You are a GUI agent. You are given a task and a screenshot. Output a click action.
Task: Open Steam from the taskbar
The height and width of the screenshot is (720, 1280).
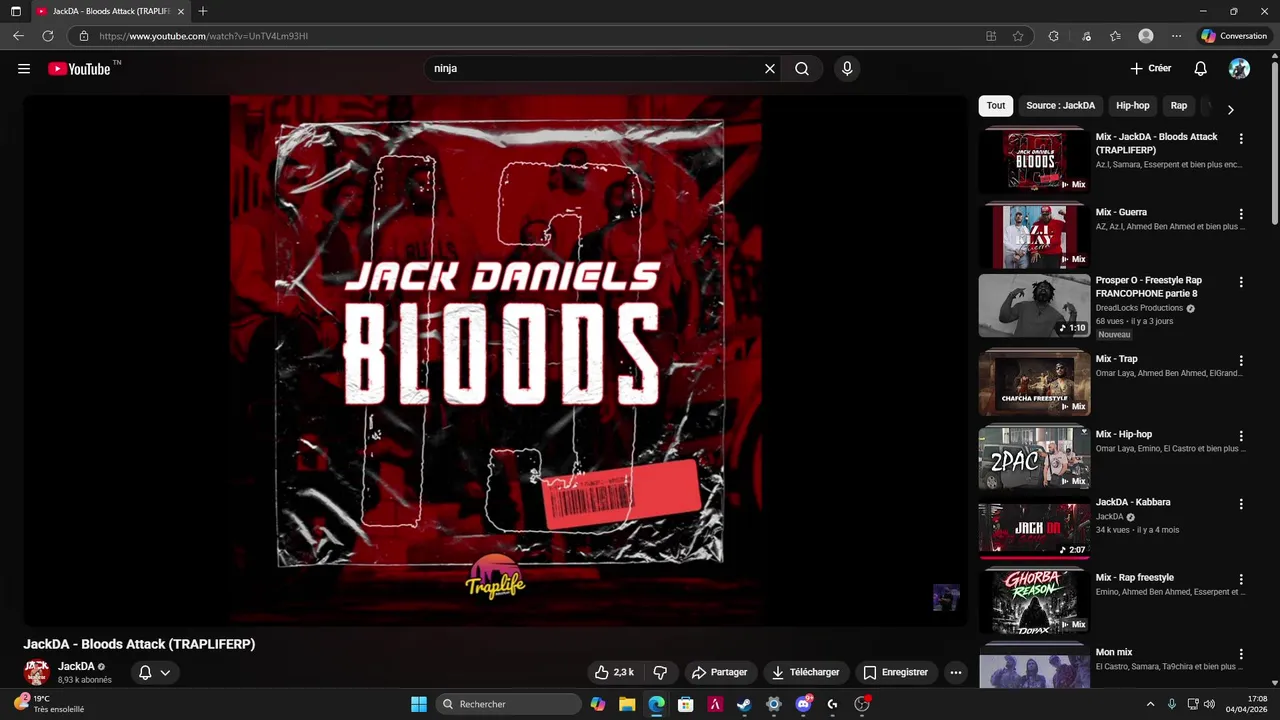pyautogui.click(x=744, y=704)
